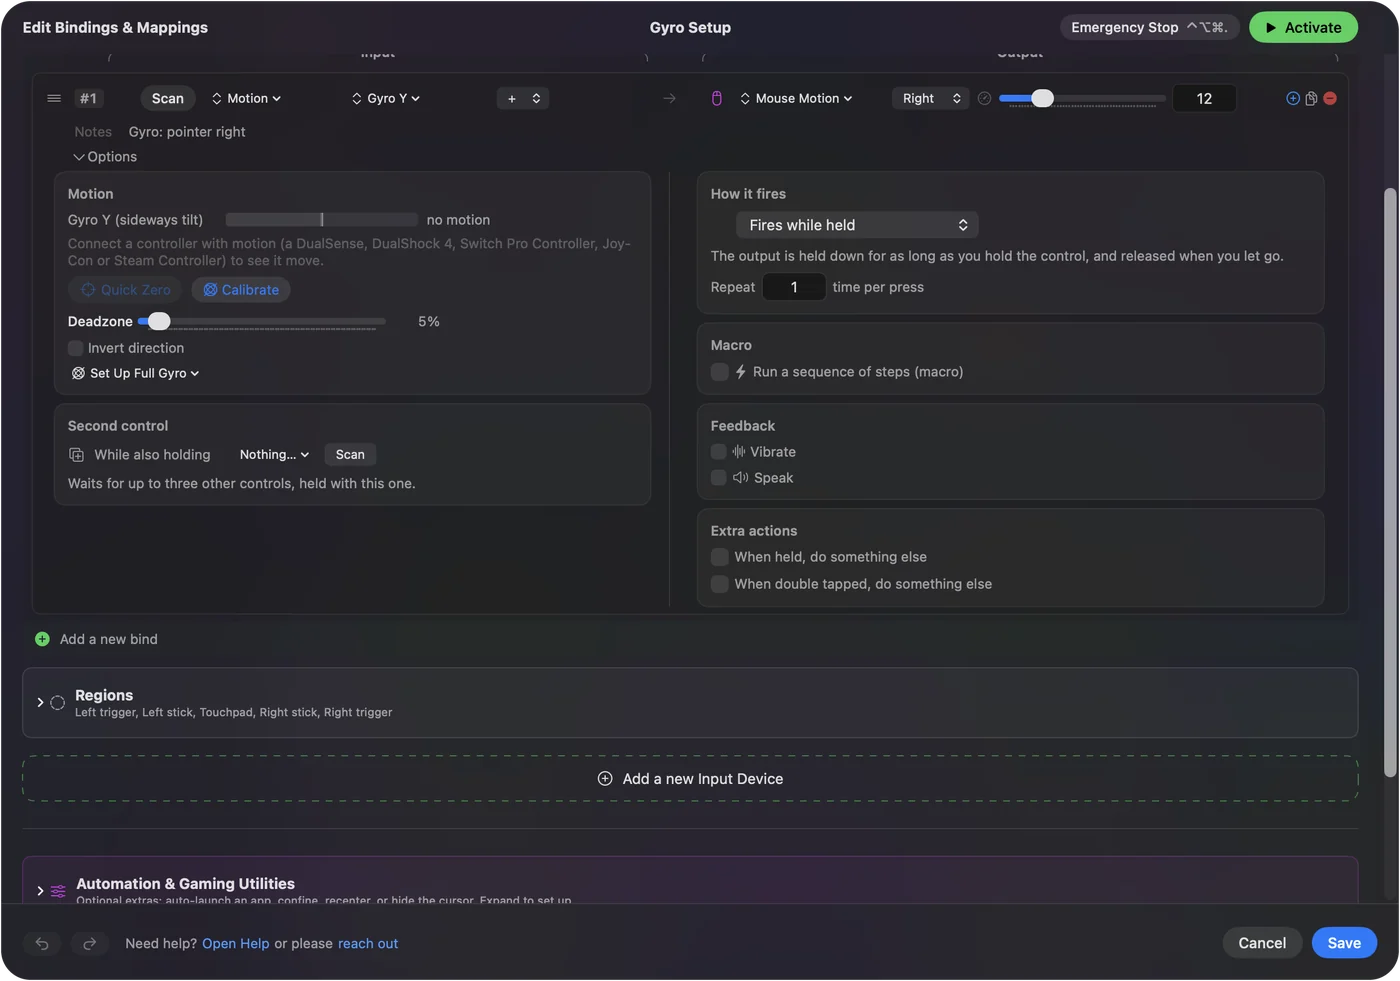Click the While also holding icon

tap(77, 455)
